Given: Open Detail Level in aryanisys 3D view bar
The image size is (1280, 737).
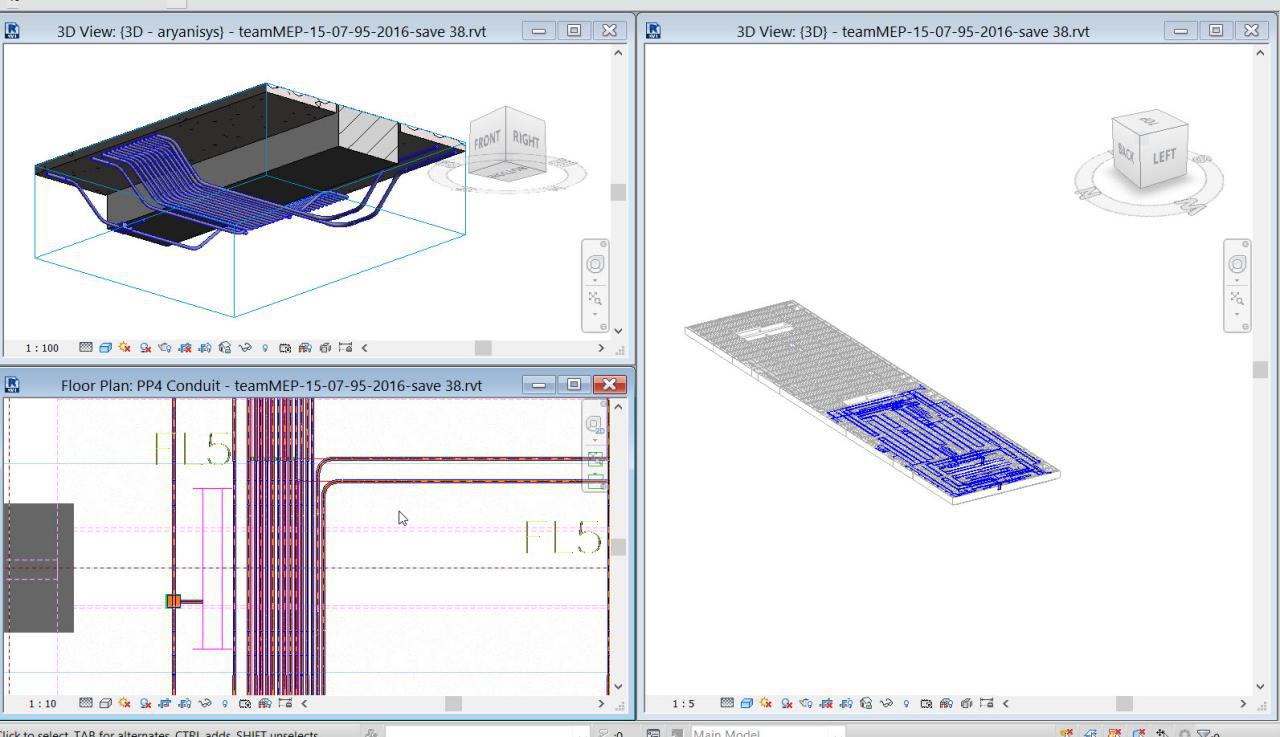Looking at the screenshot, I should point(85,348).
